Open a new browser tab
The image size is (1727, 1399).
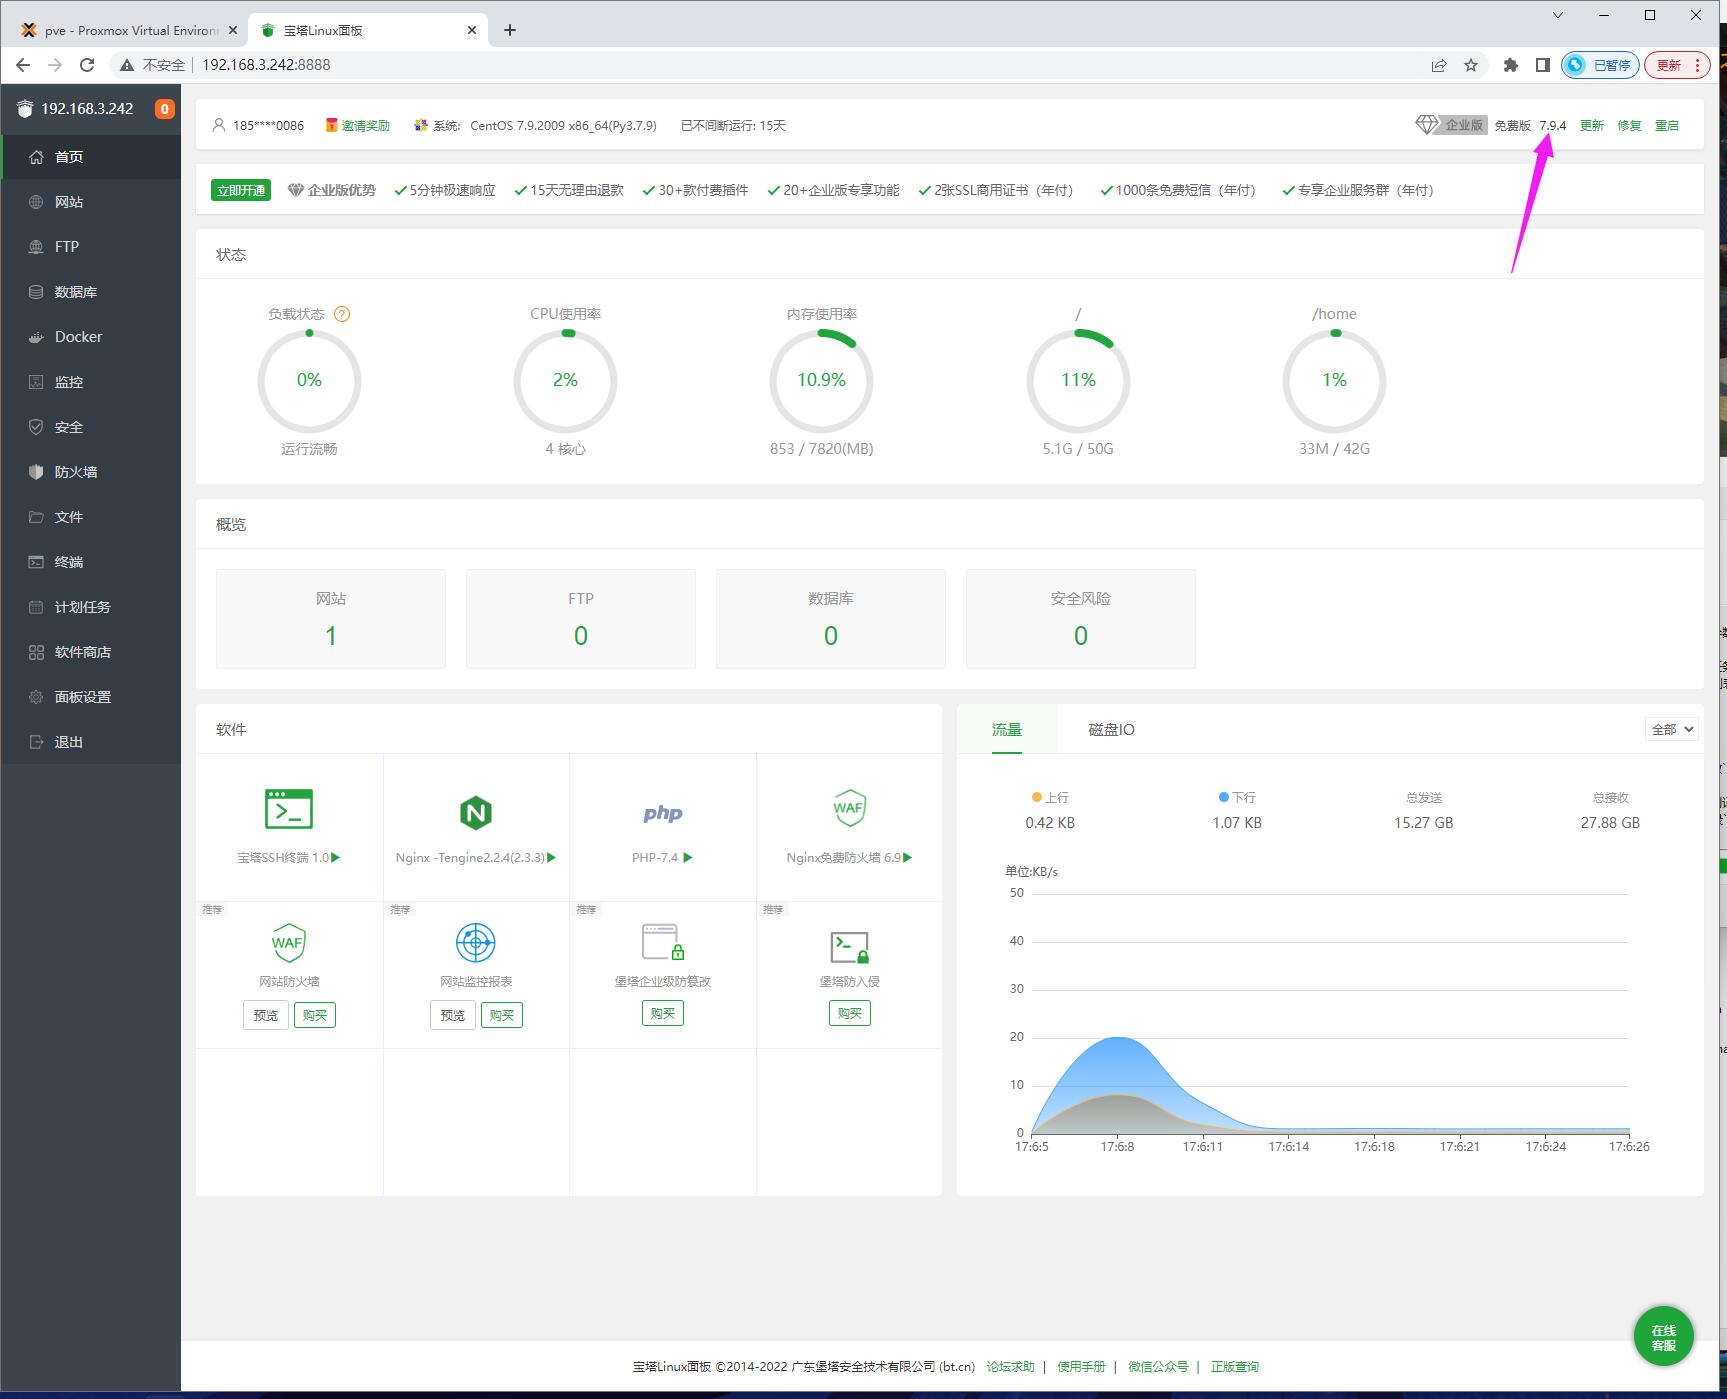[x=510, y=30]
